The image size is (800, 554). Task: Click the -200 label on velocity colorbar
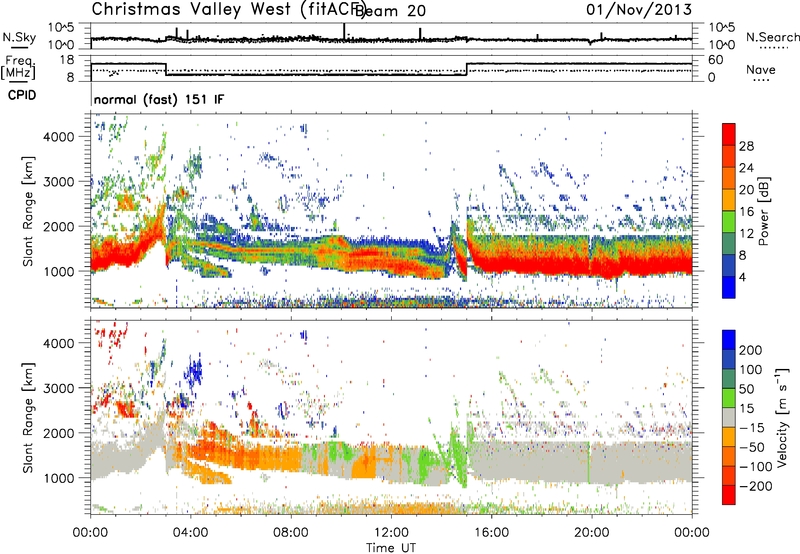point(756,486)
